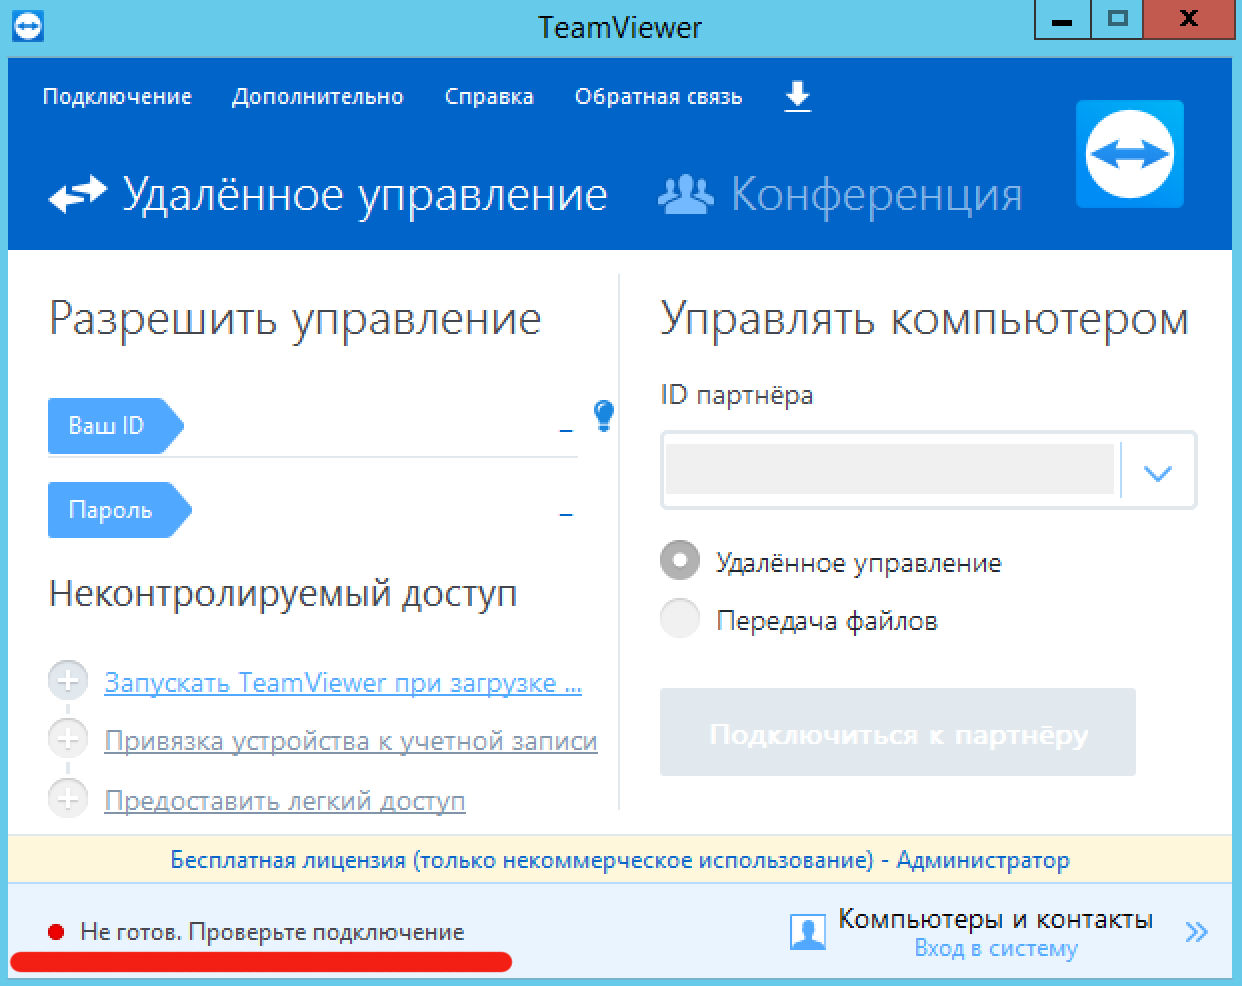Open Привязка устройства к учетной записи link
The width and height of the screenshot is (1242, 986).
tap(351, 741)
